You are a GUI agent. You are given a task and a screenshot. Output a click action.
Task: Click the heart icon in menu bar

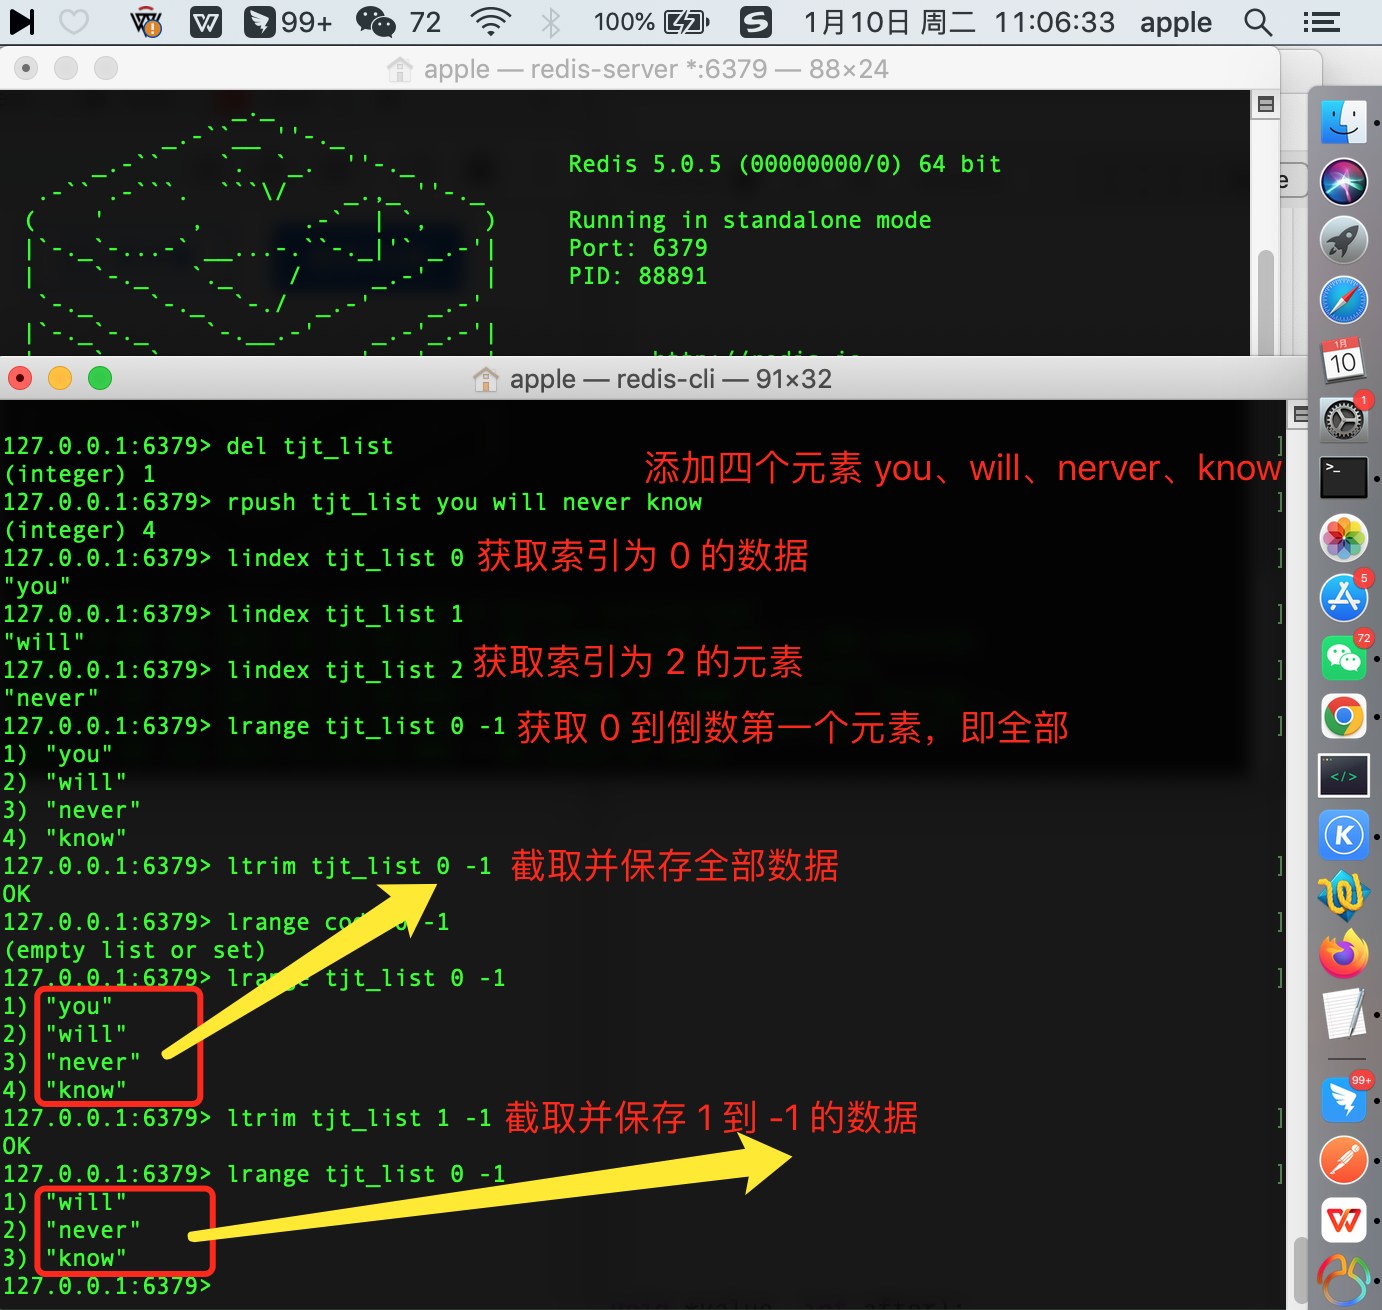[x=75, y=21]
